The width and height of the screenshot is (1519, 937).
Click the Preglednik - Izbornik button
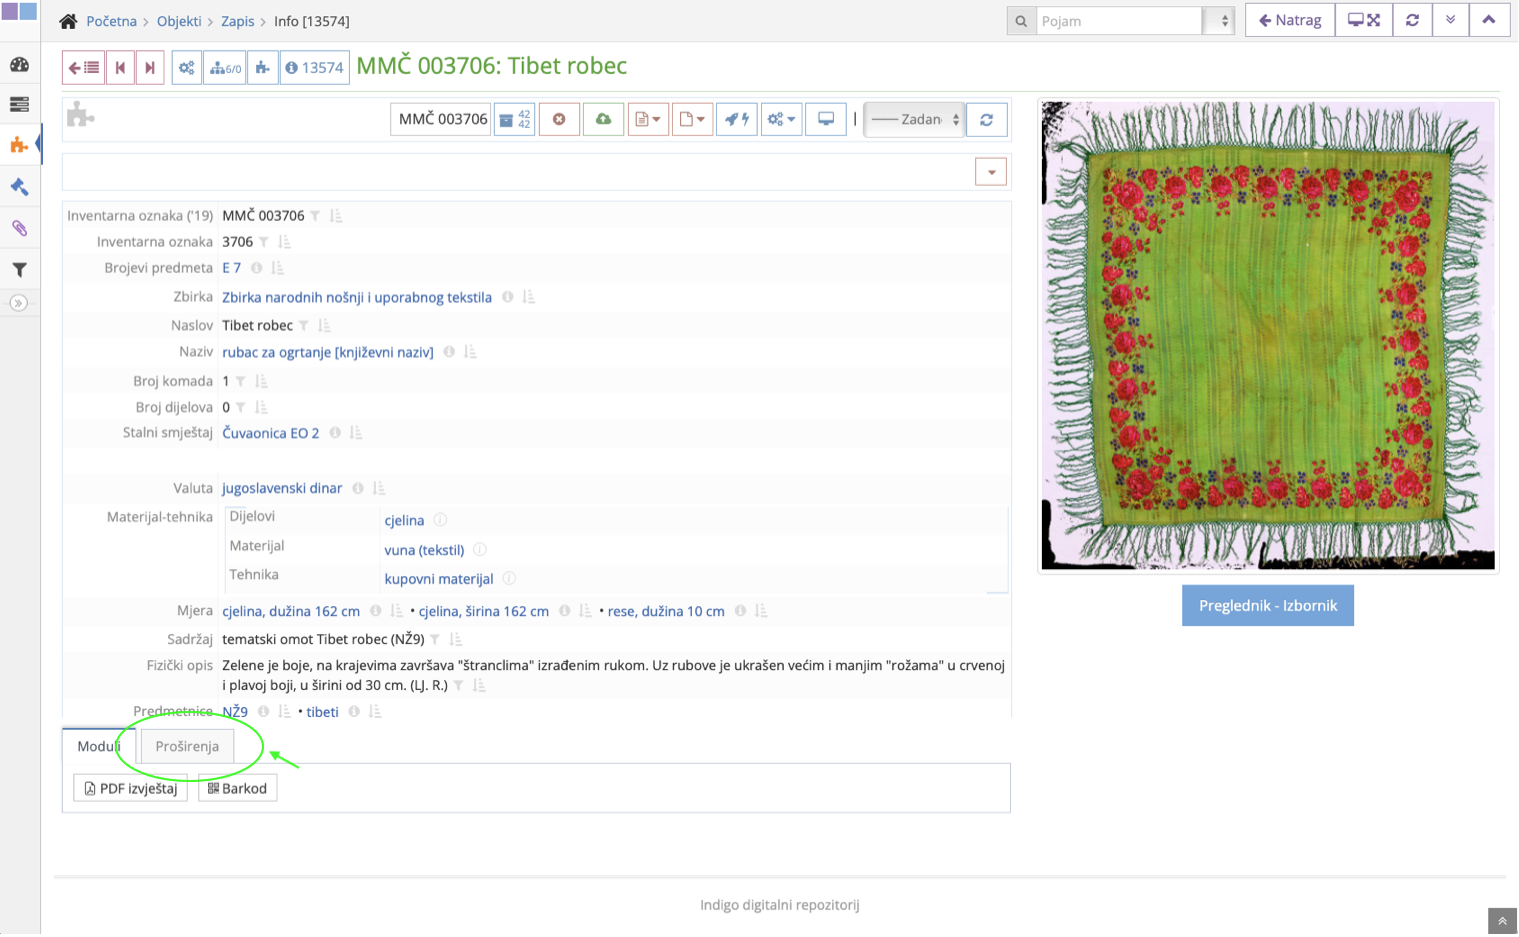pyautogui.click(x=1267, y=605)
